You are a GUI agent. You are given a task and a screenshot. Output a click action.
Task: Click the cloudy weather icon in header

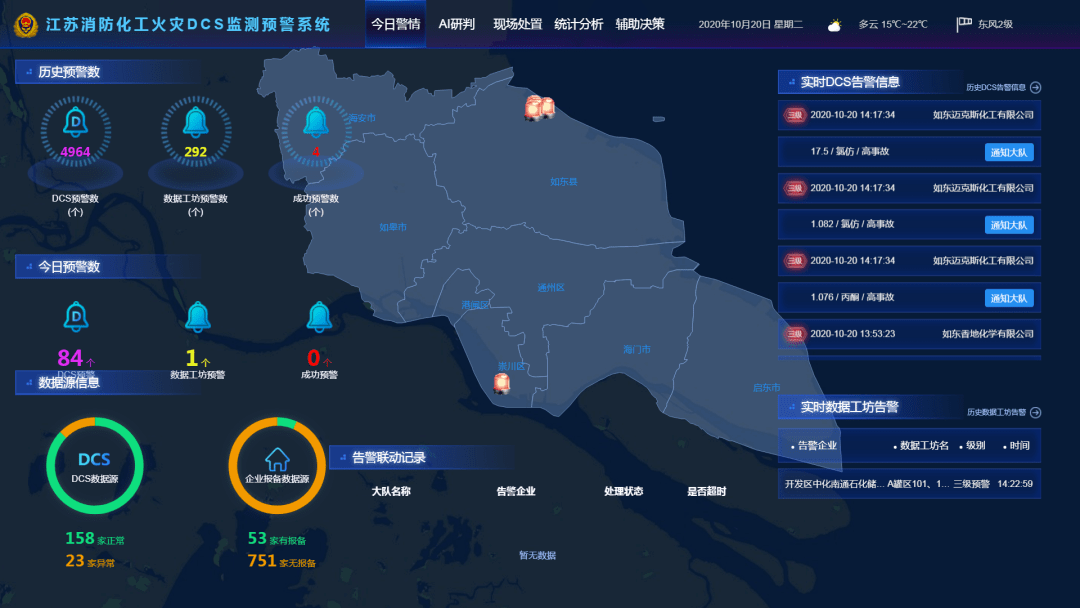pyautogui.click(x=834, y=25)
